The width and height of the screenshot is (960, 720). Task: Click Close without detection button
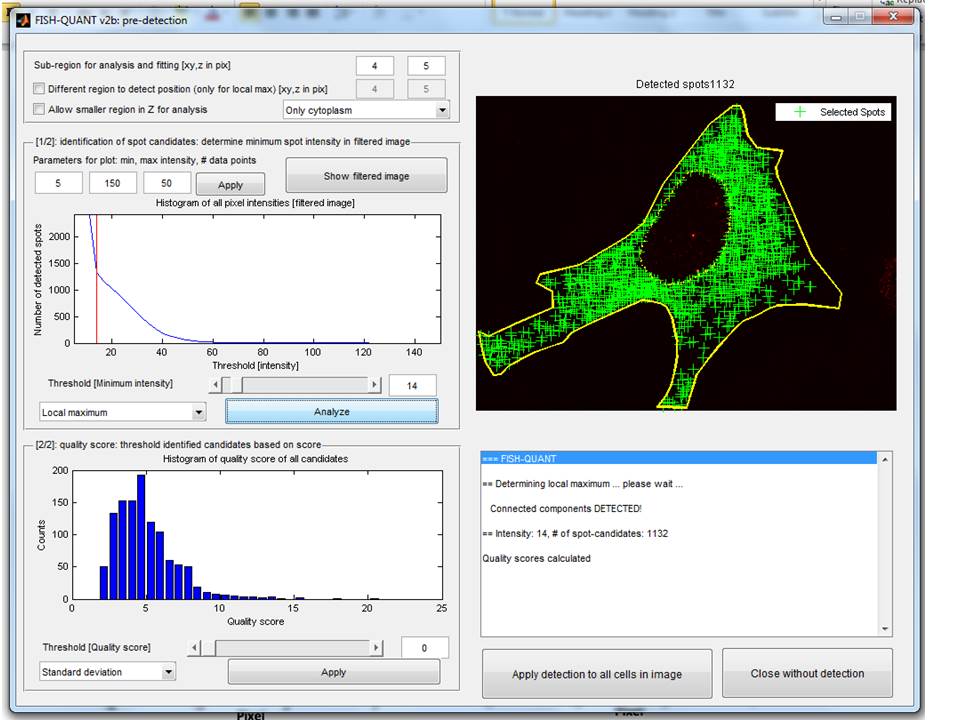(x=807, y=673)
